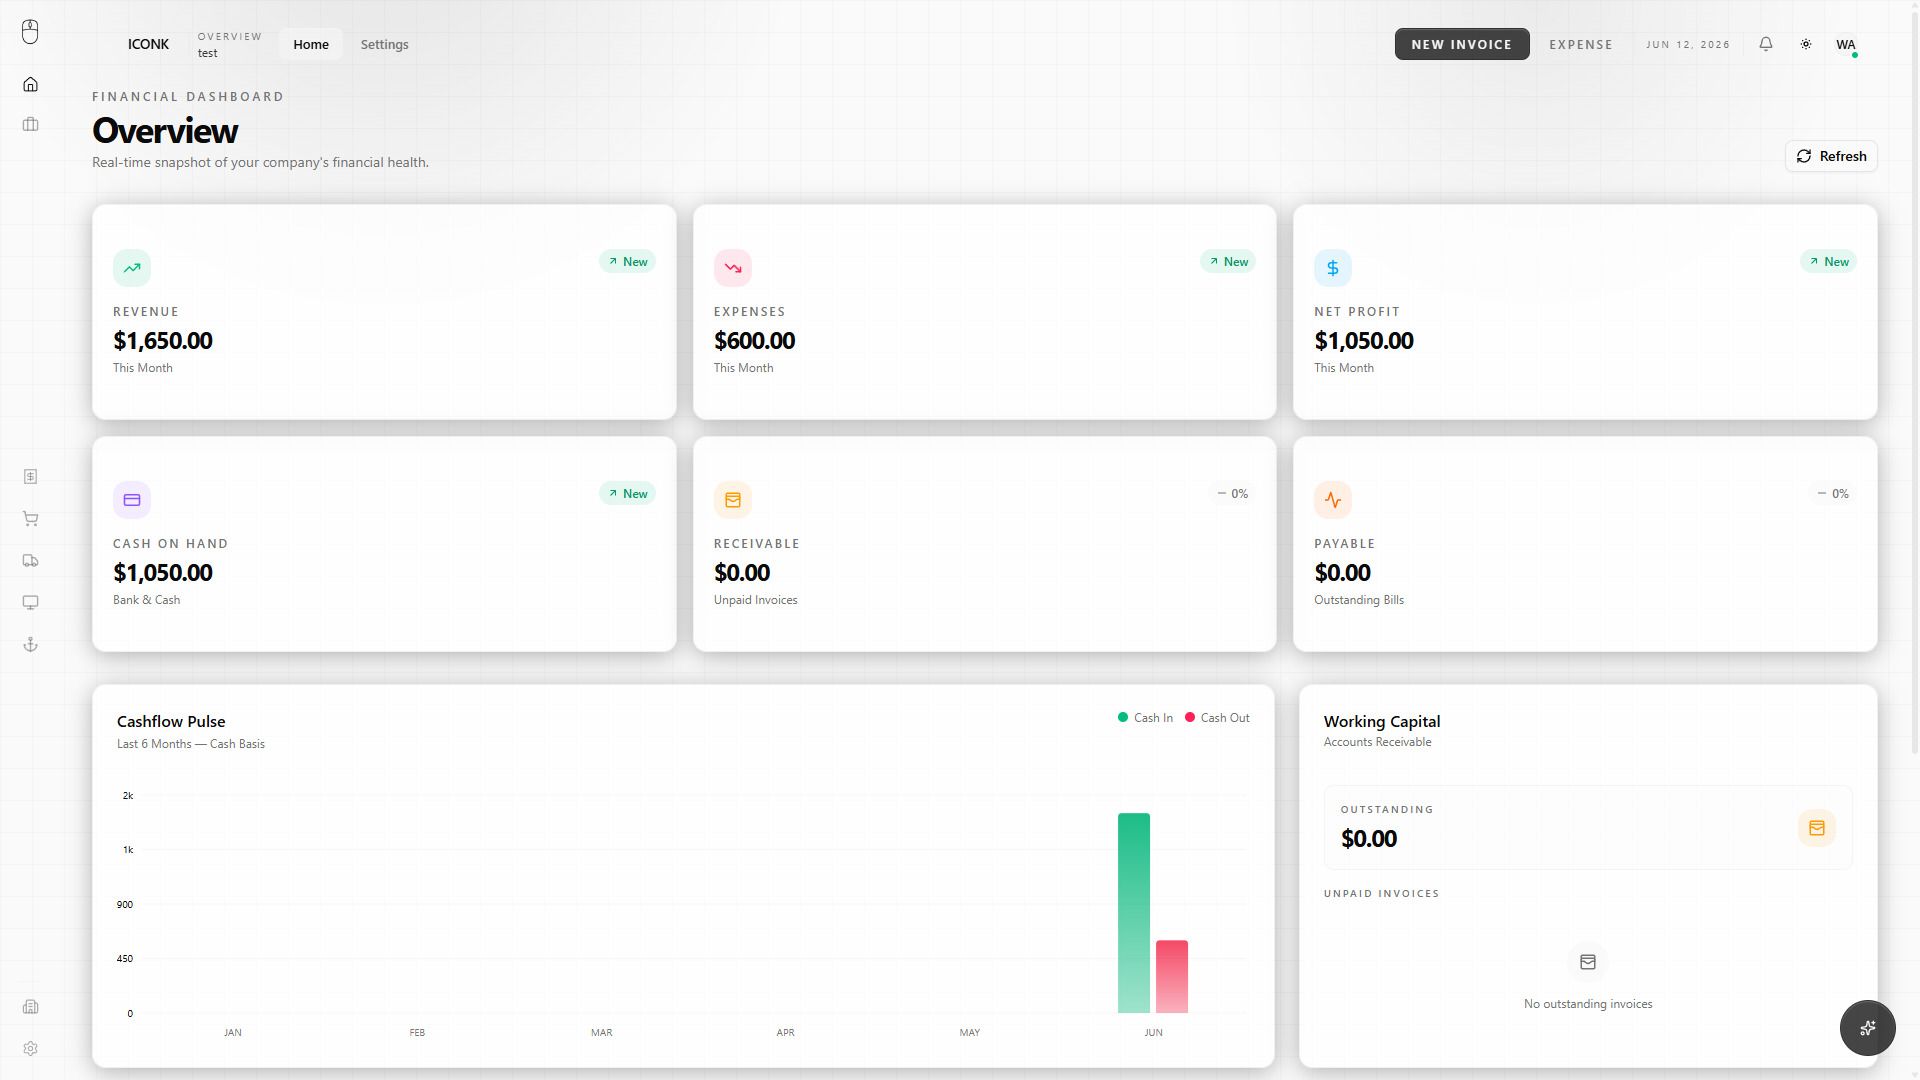Refresh the dashboard data
This screenshot has height=1080, width=1920.
point(1831,156)
